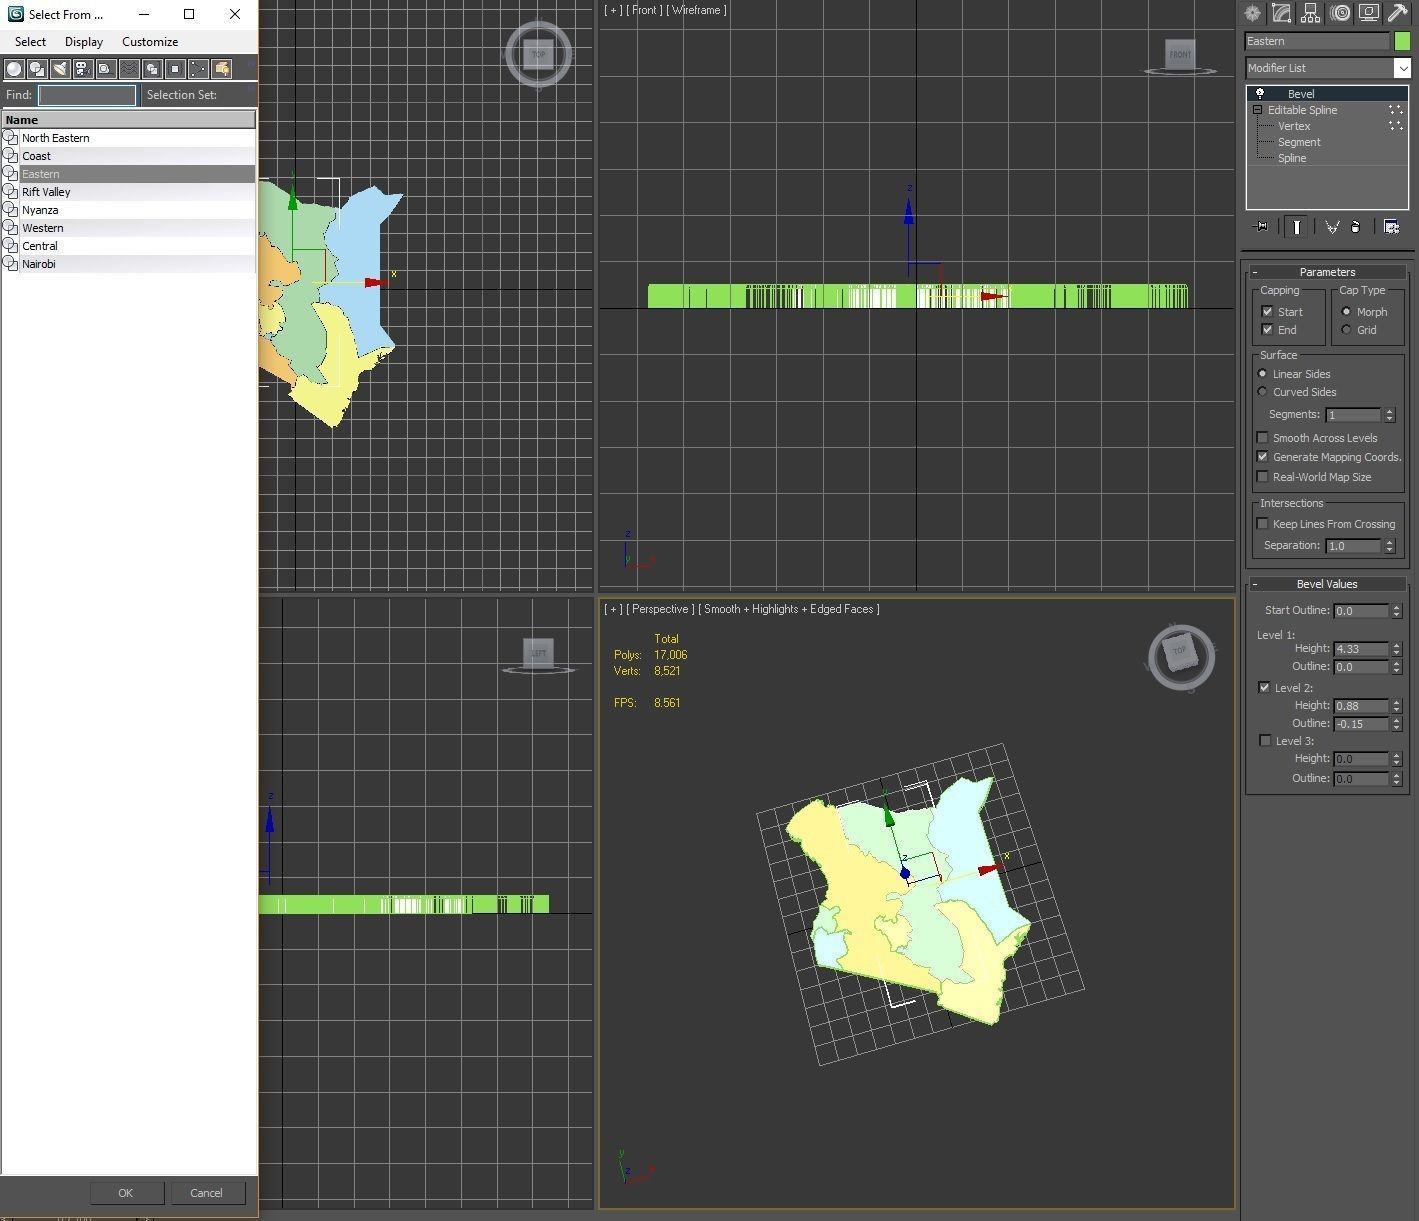
Task: Toggle the Level 2 checkbox
Action: pos(1264,688)
